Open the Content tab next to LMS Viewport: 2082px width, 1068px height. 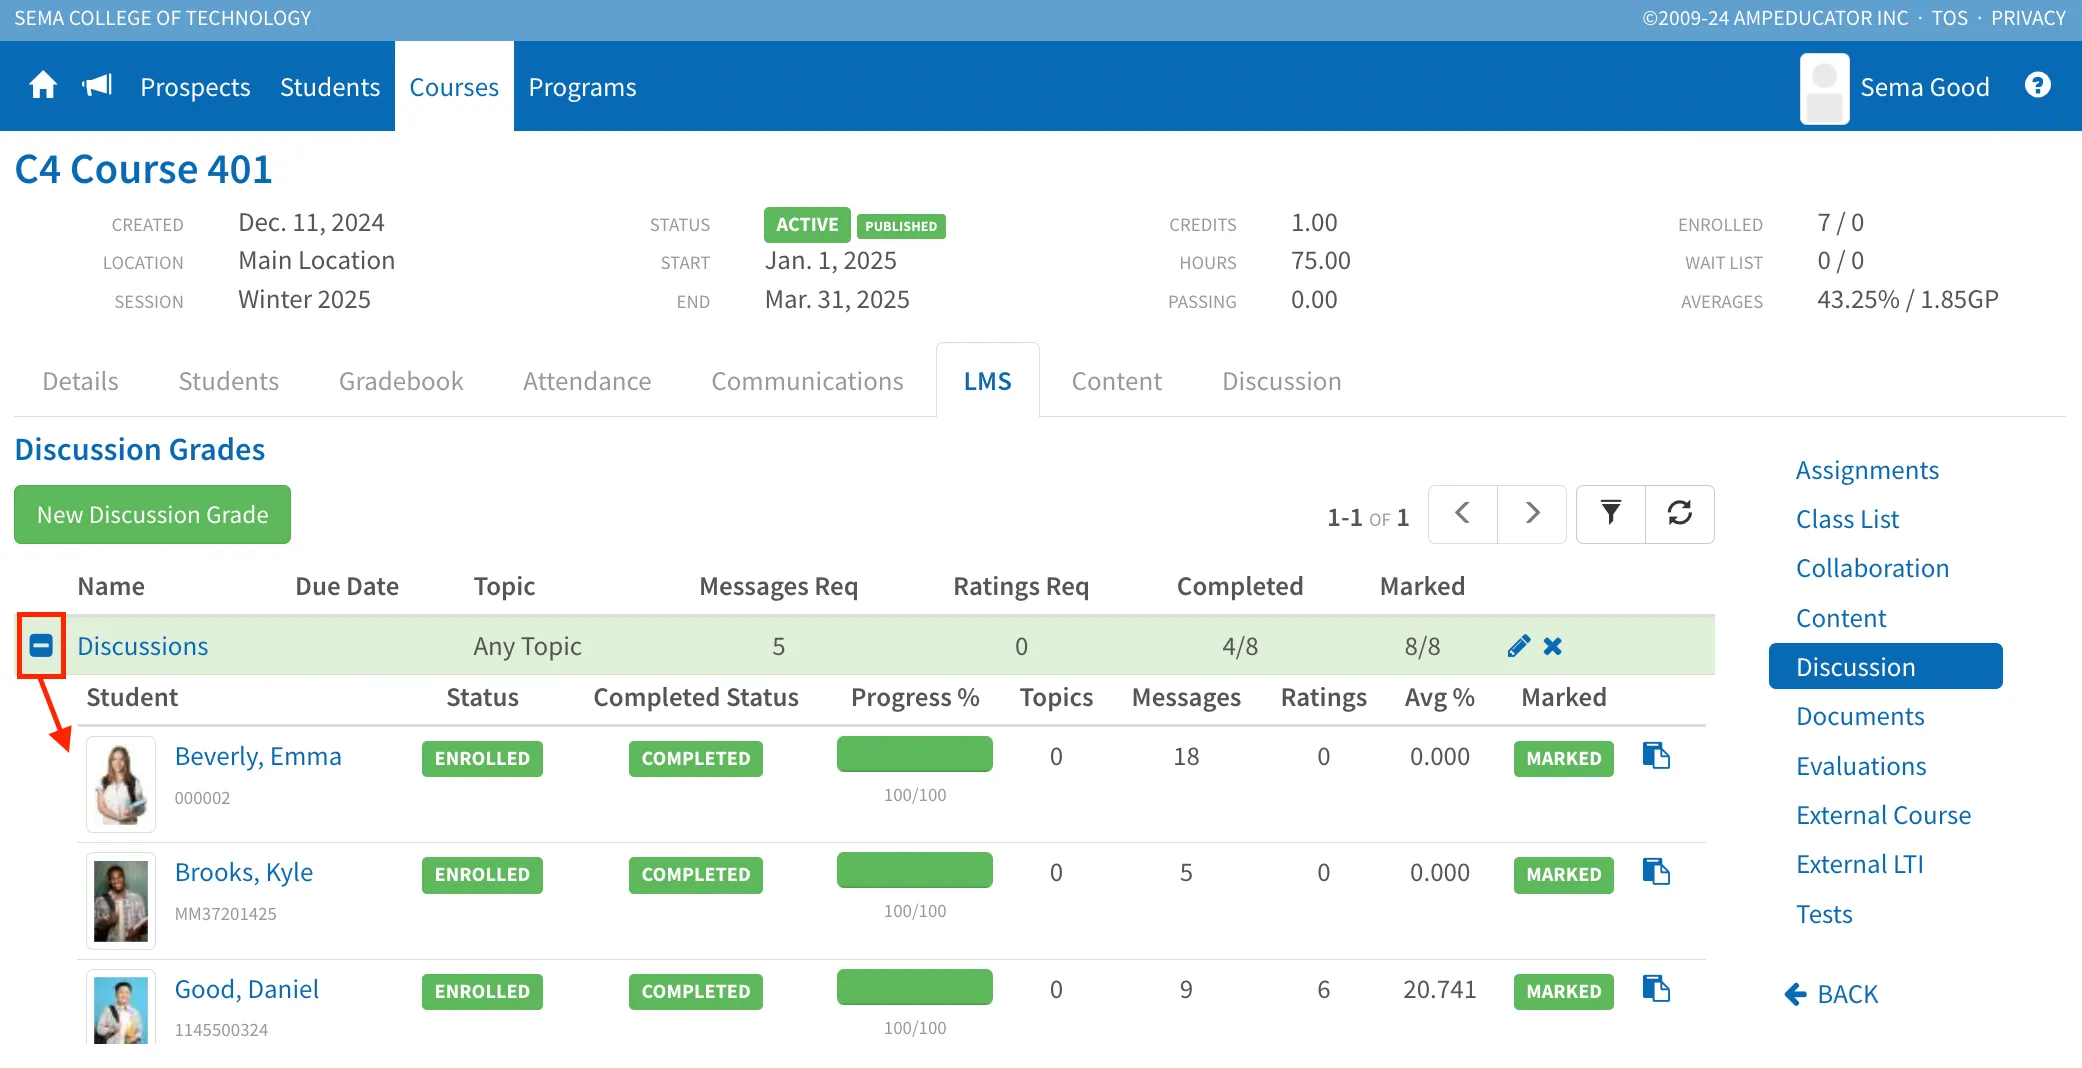tap(1116, 381)
